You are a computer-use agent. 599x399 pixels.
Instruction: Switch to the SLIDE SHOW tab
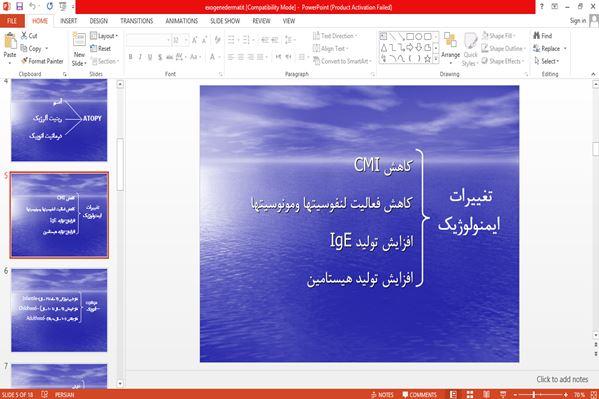coord(225,21)
